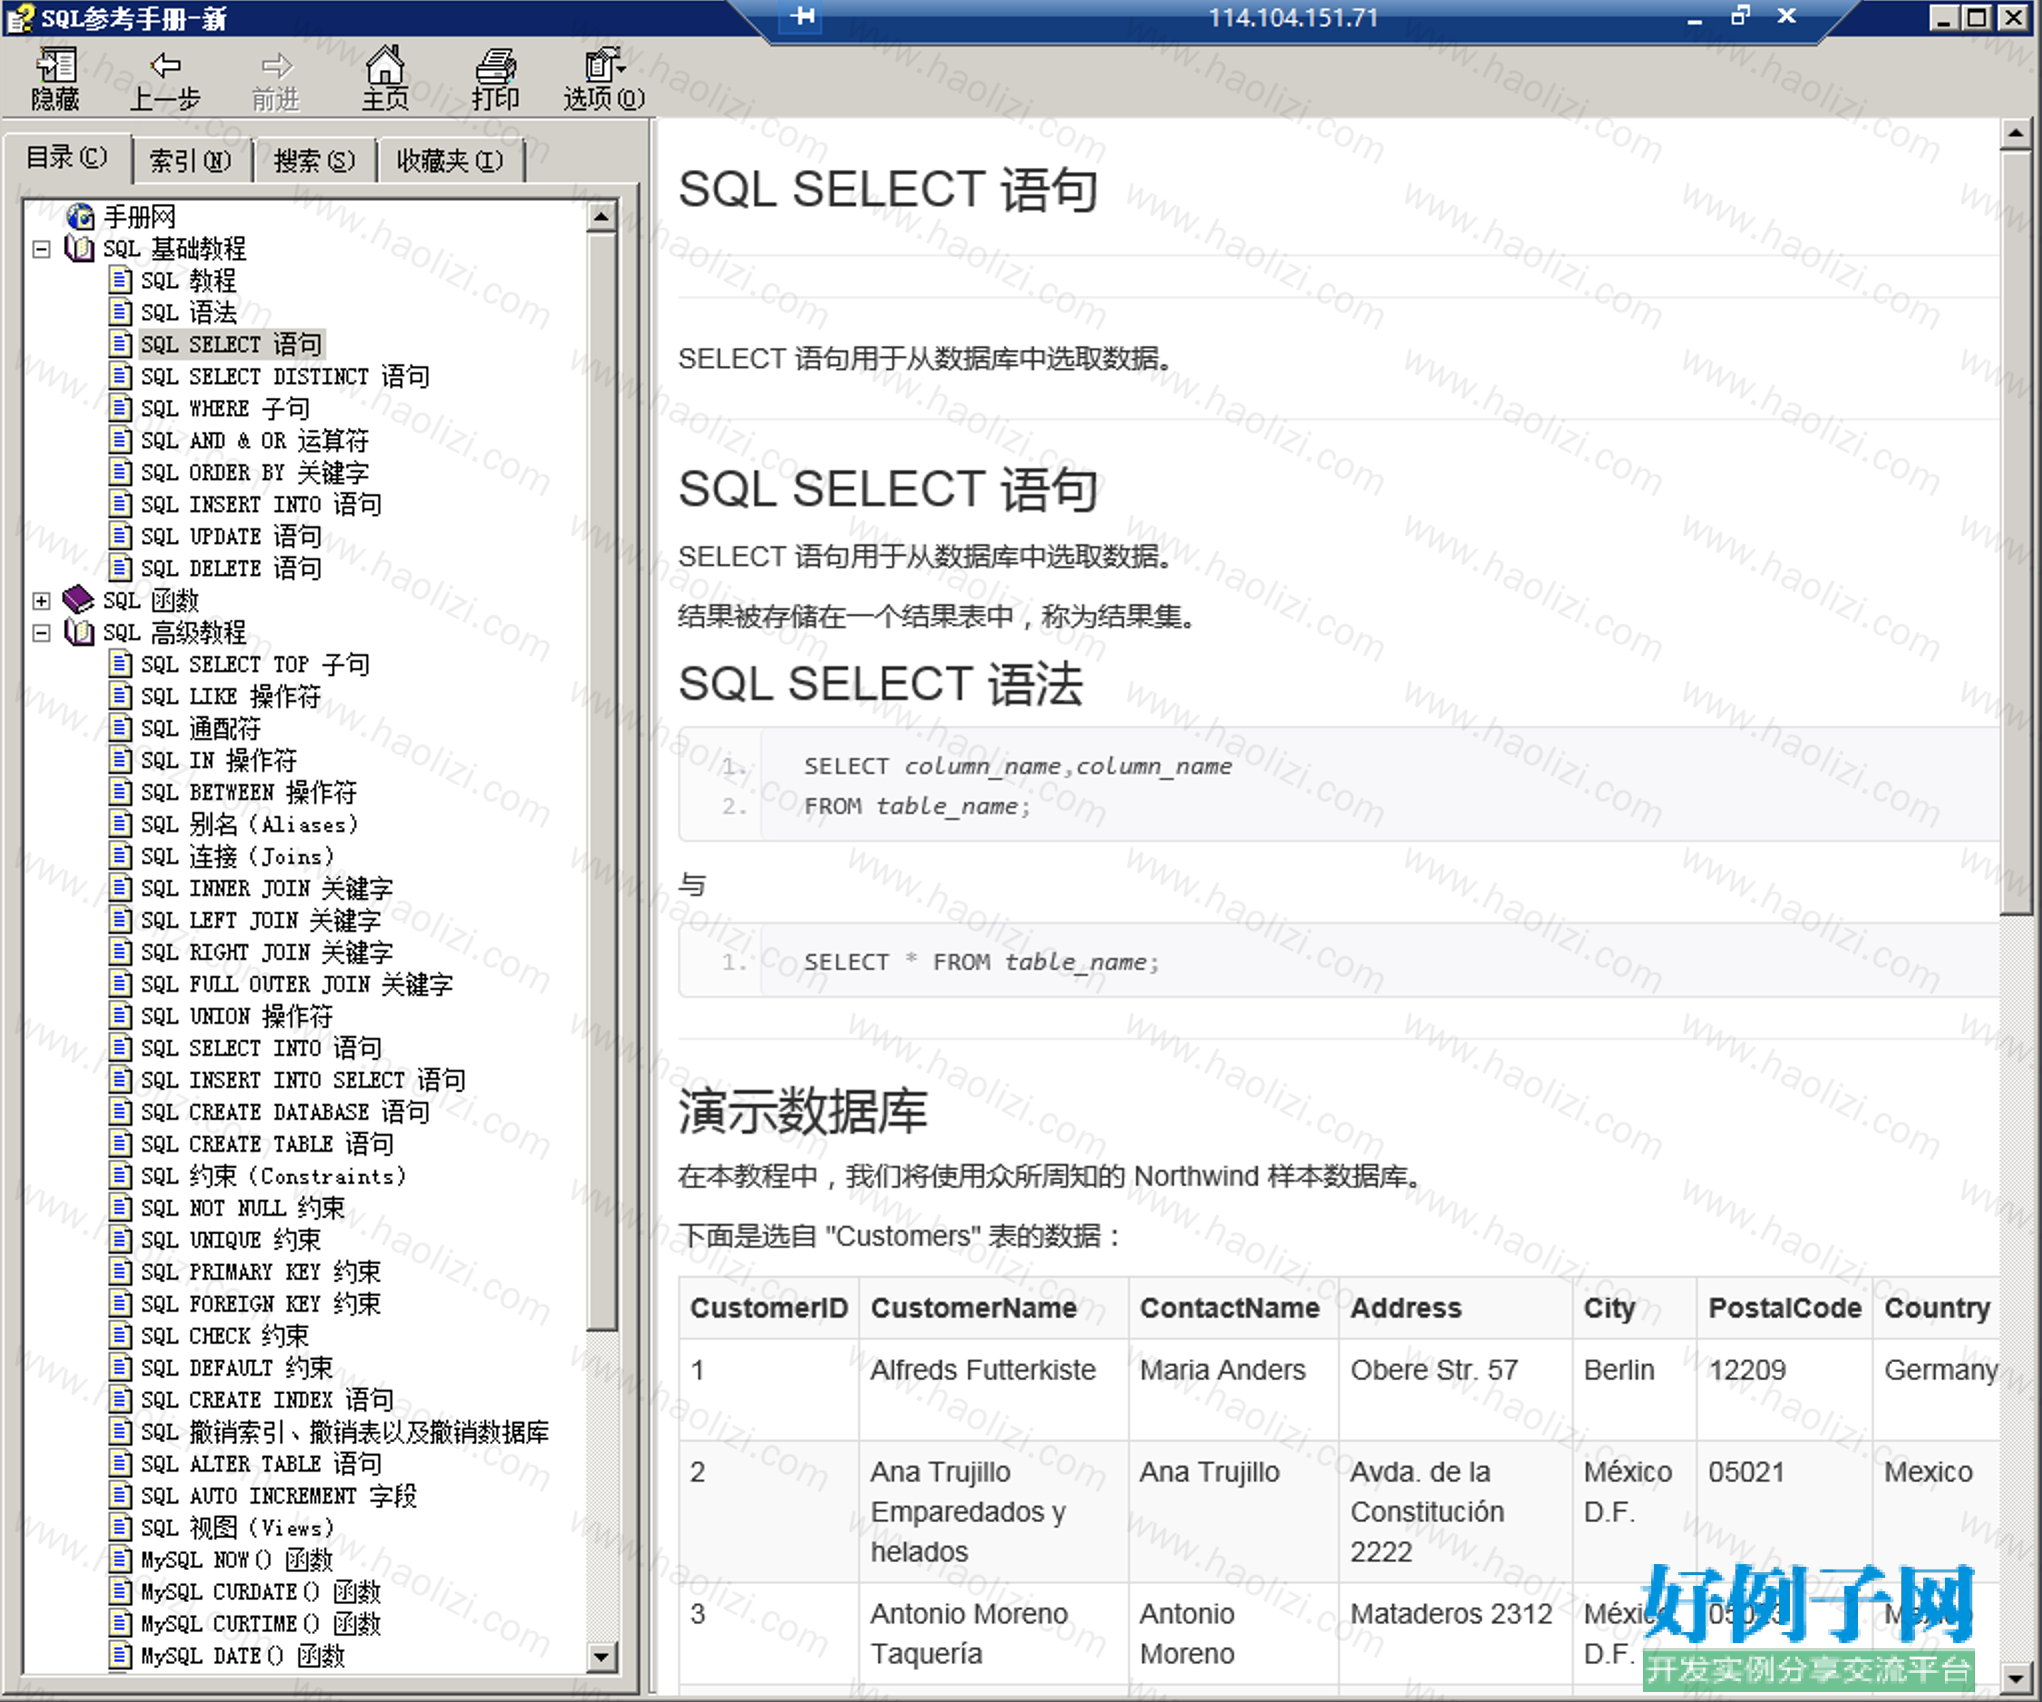
Task: Open the 主页 (Home) page
Action: tap(385, 78)
